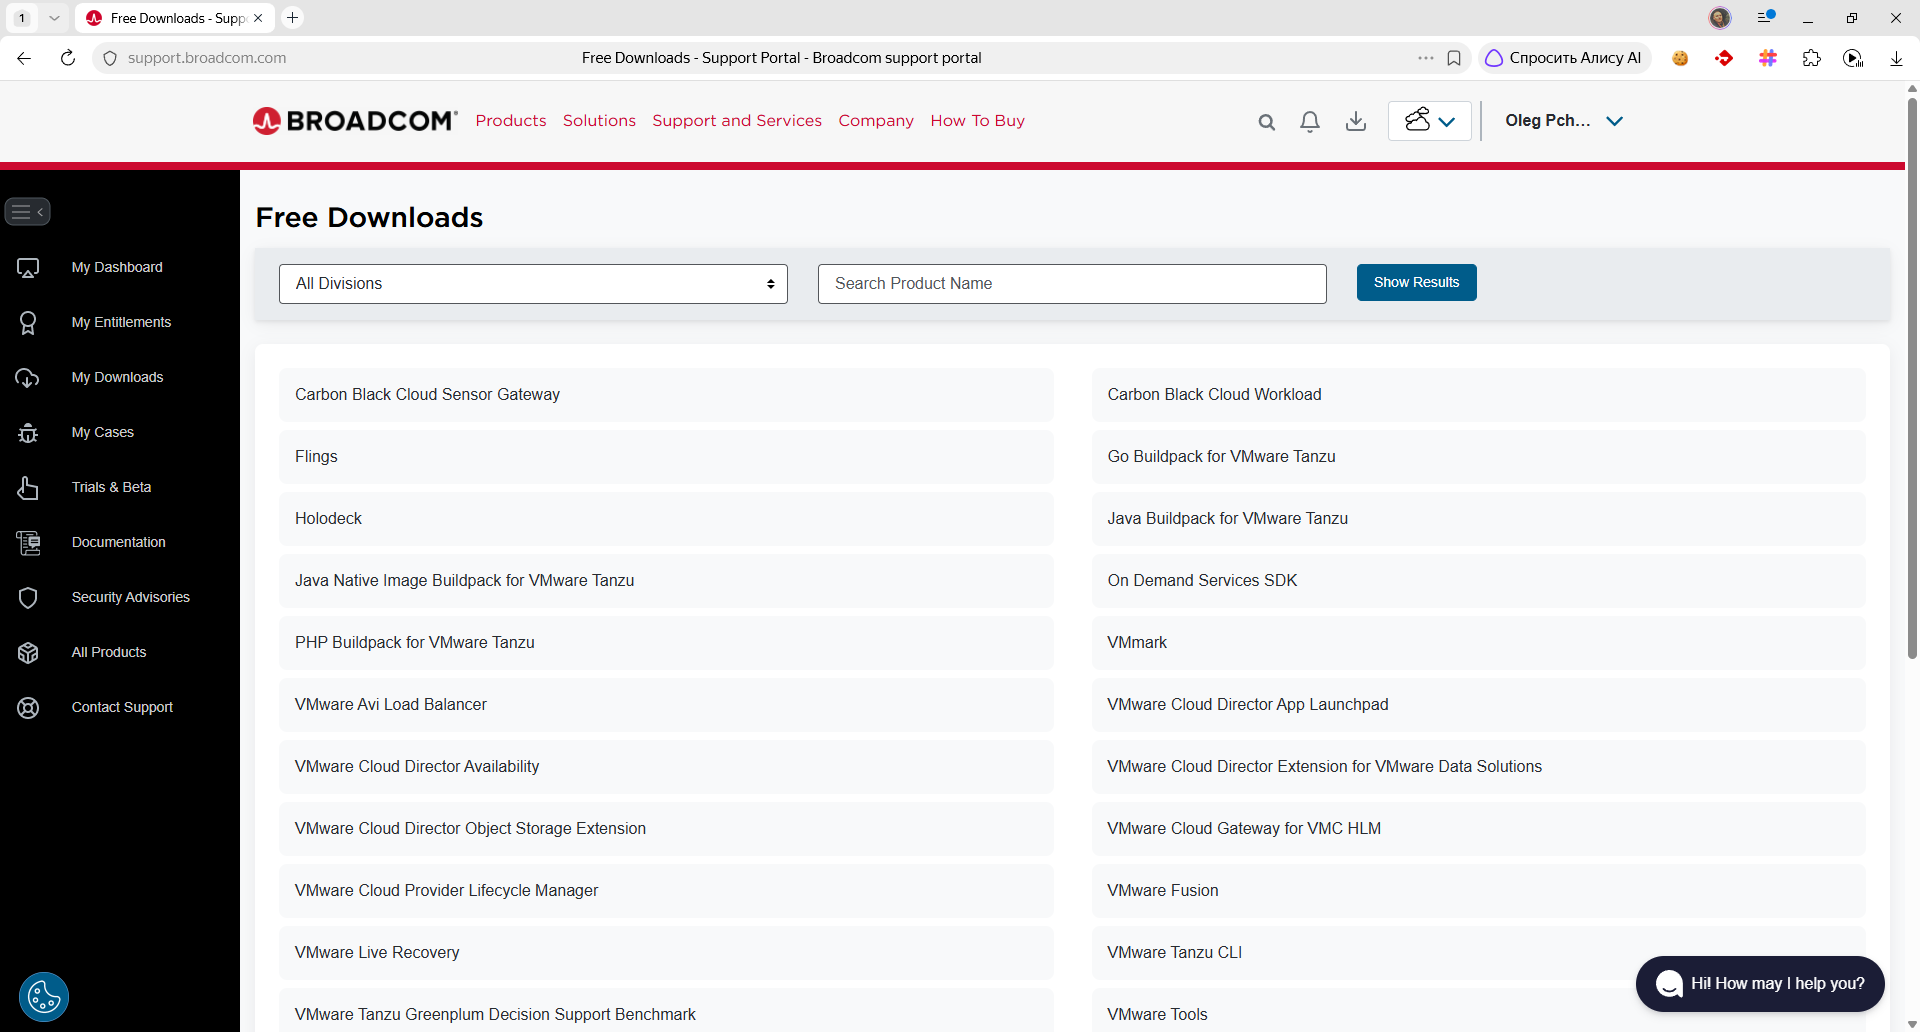Click the page vertical scrollbar
Image resolution: width=1920 pixels, height=1032 pixels.
point(1912,378)
